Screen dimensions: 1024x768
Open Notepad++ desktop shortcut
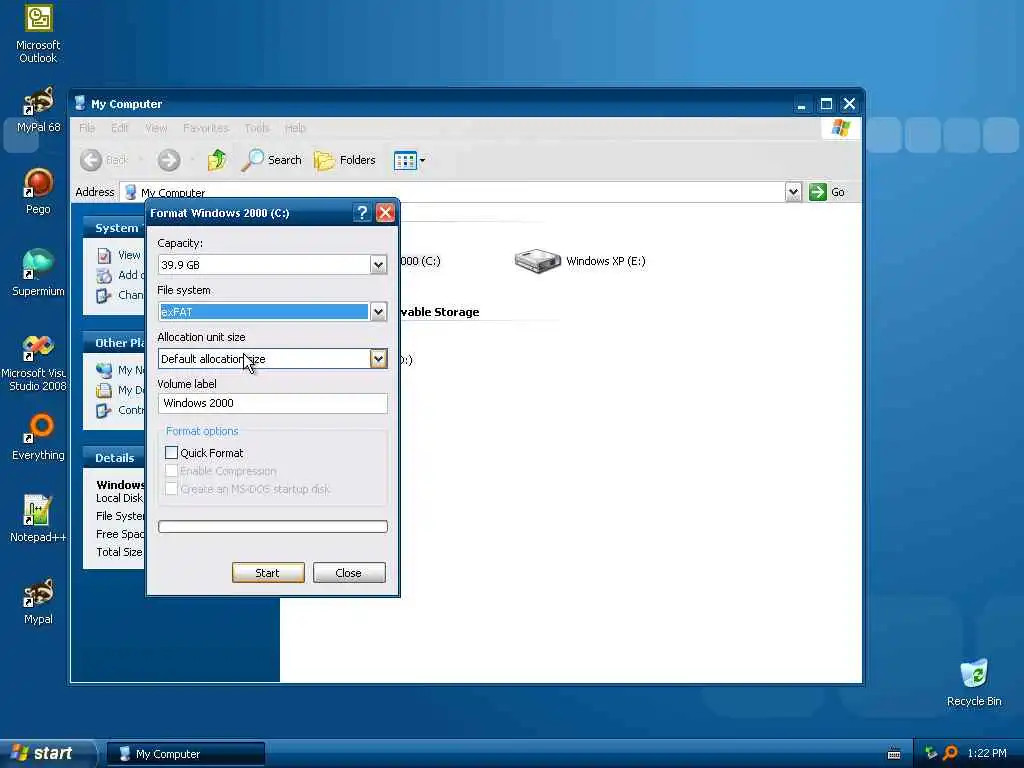pos(38,519)
